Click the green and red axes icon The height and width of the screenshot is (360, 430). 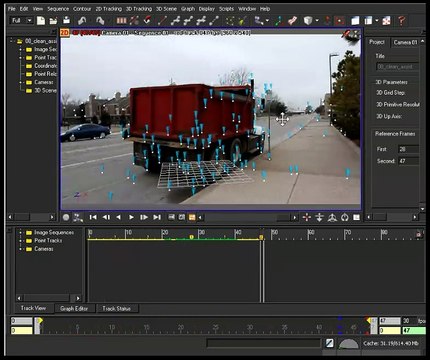pos(279,21)
